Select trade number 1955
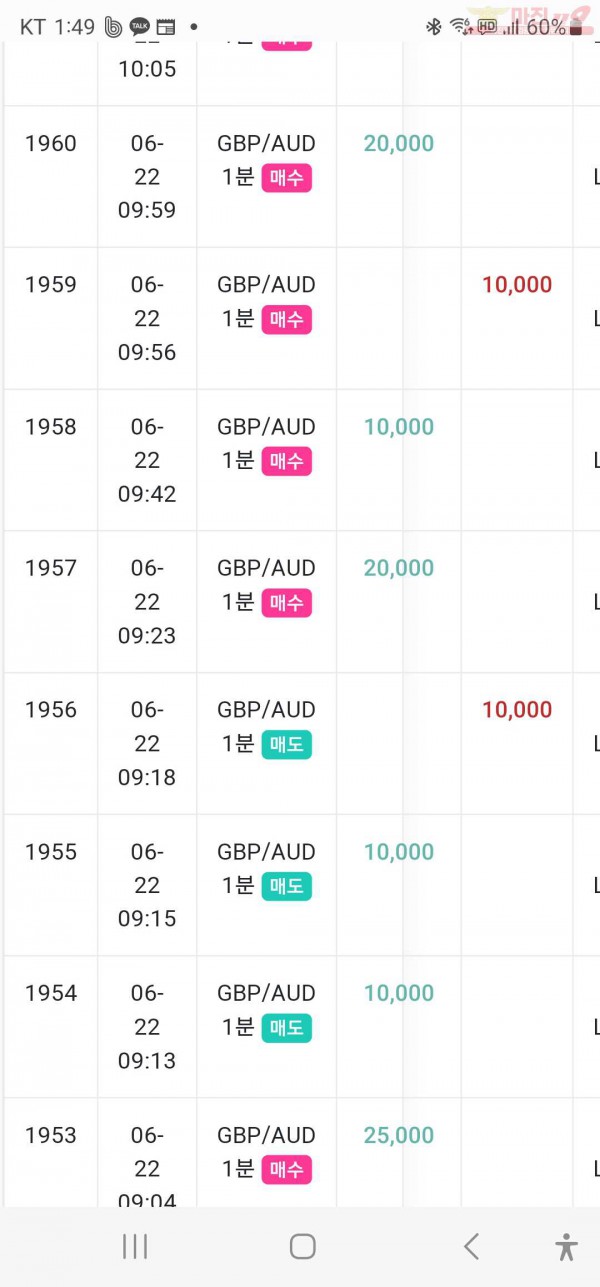600x1287 pixels. point(50,852)
